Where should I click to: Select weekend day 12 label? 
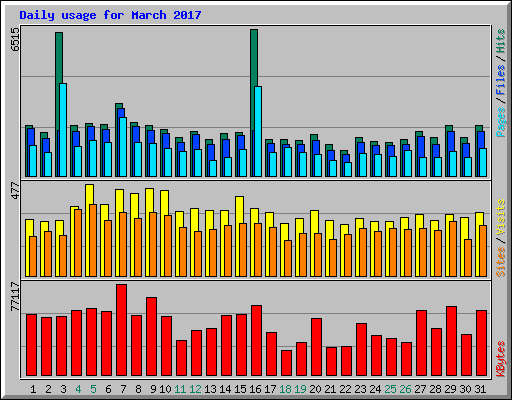click(x=195, y=389)
